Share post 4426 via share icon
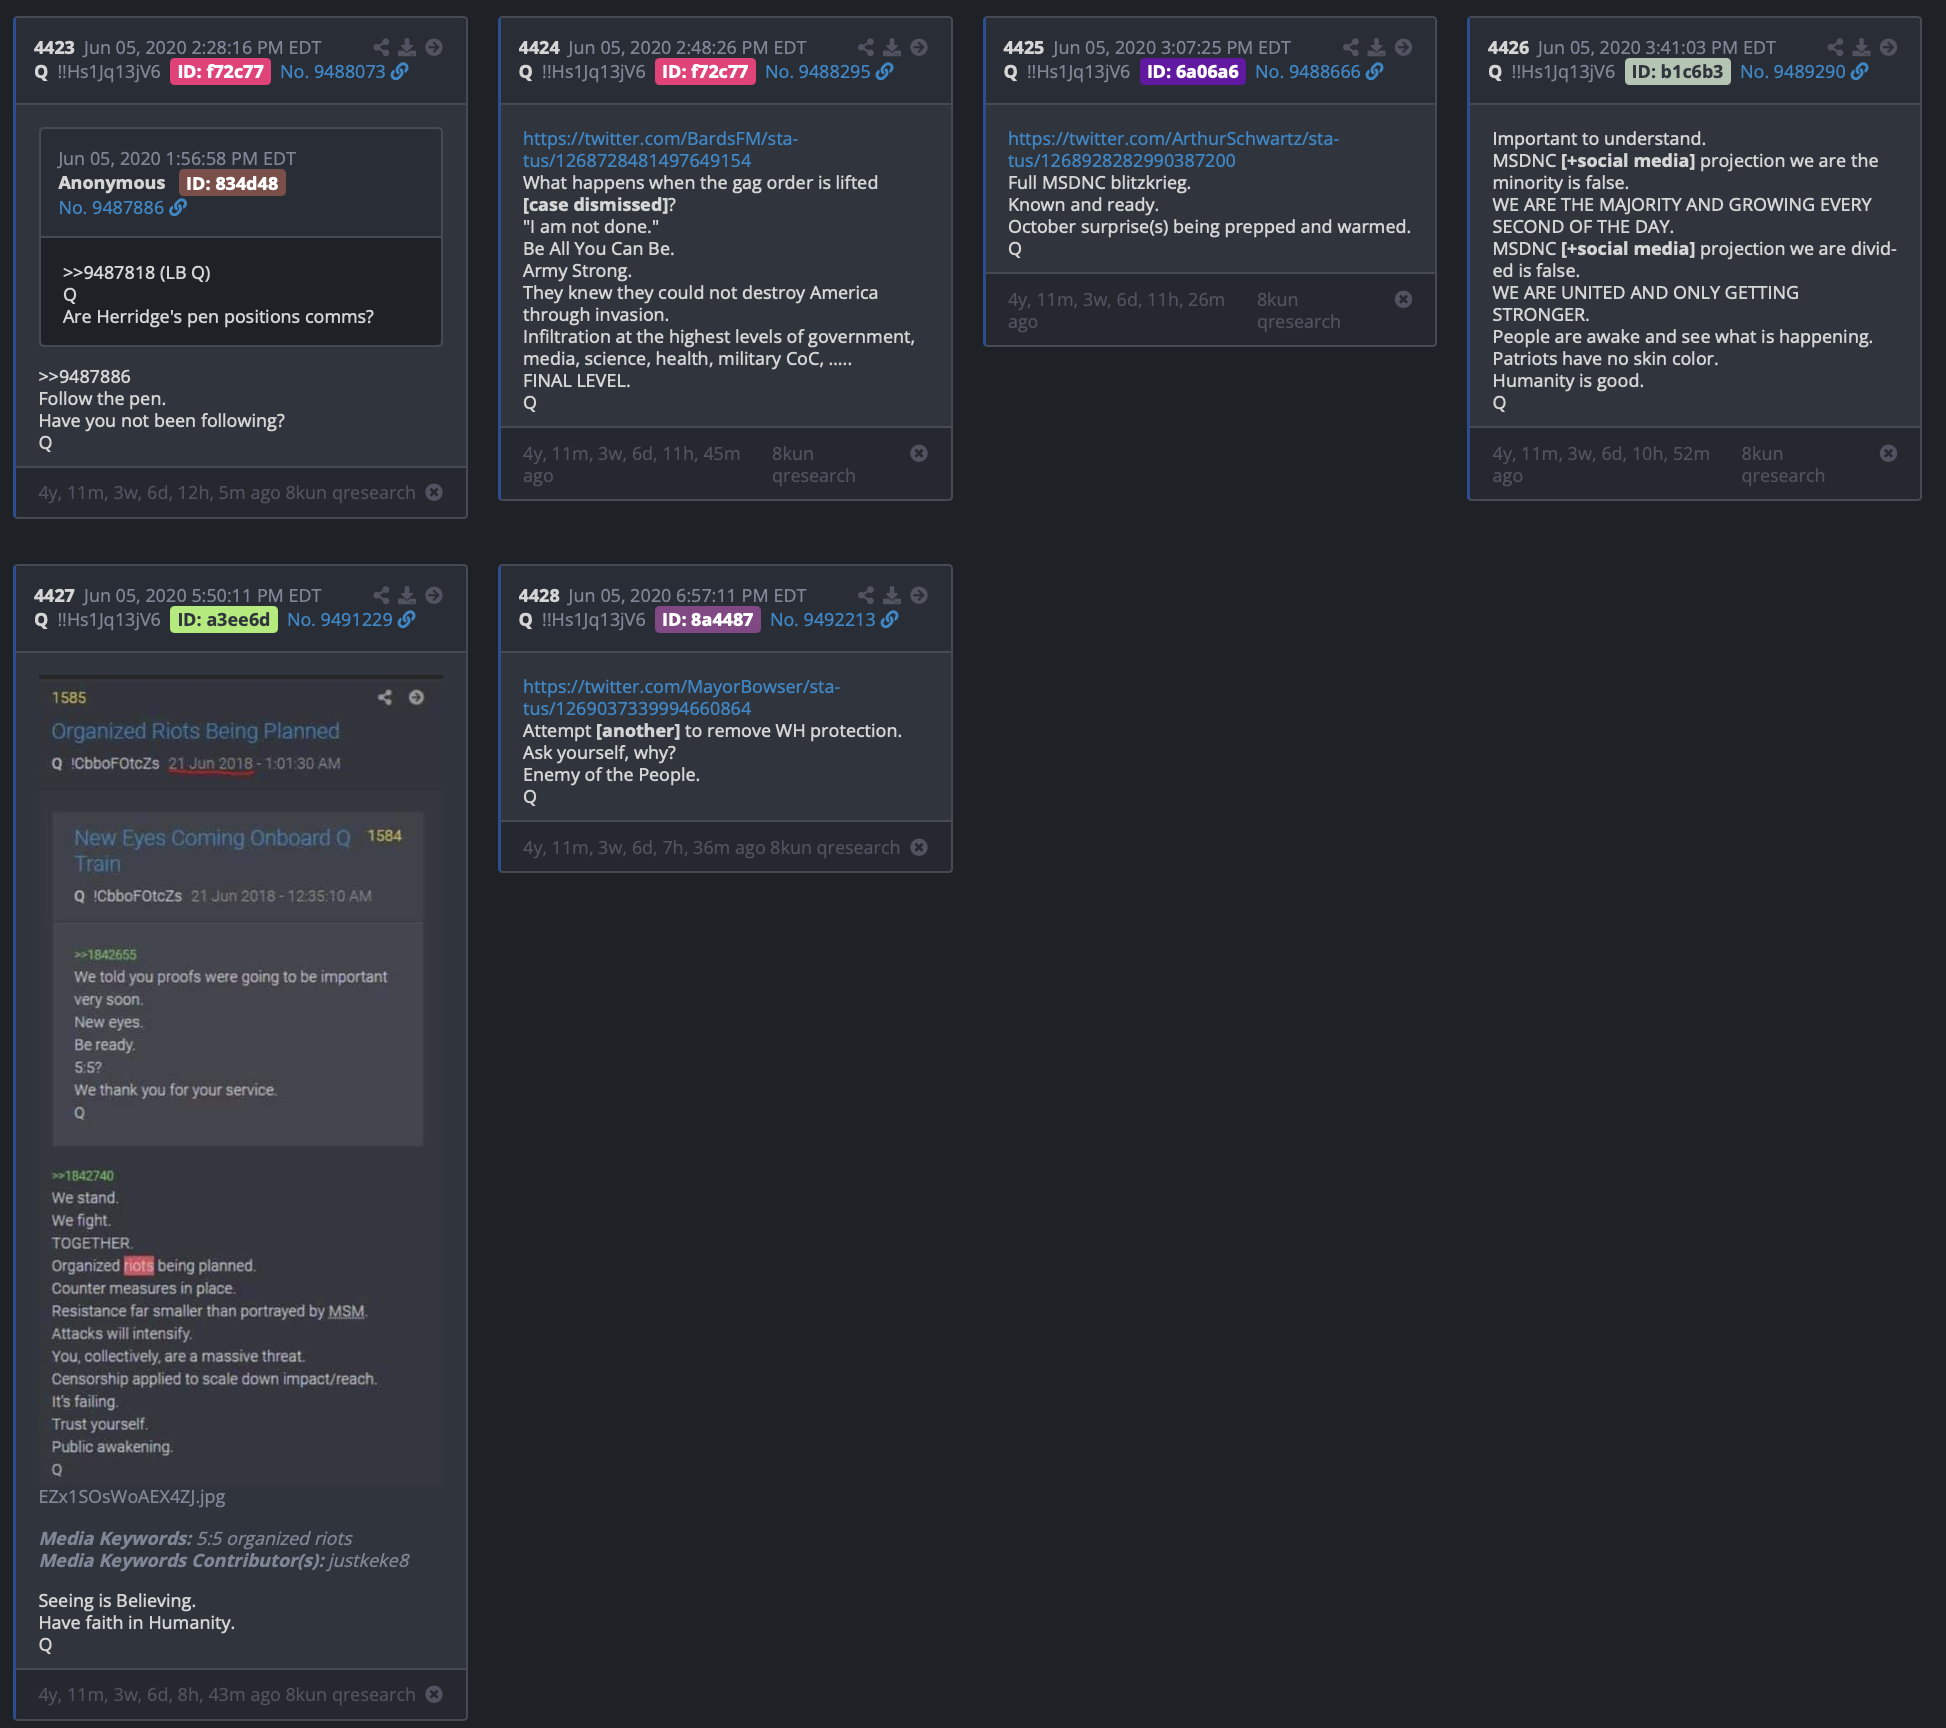Image resolution: width=1946 pixels, height=1728 pixels. pos(1836,47)
